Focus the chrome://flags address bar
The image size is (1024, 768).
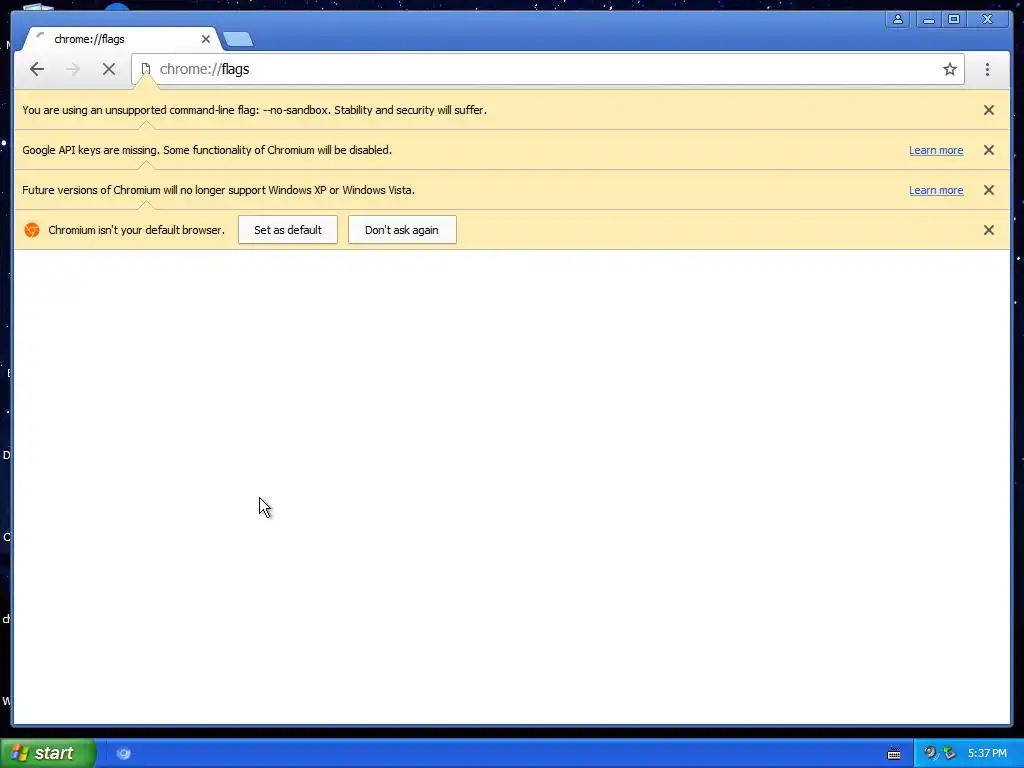click(547, 69)
